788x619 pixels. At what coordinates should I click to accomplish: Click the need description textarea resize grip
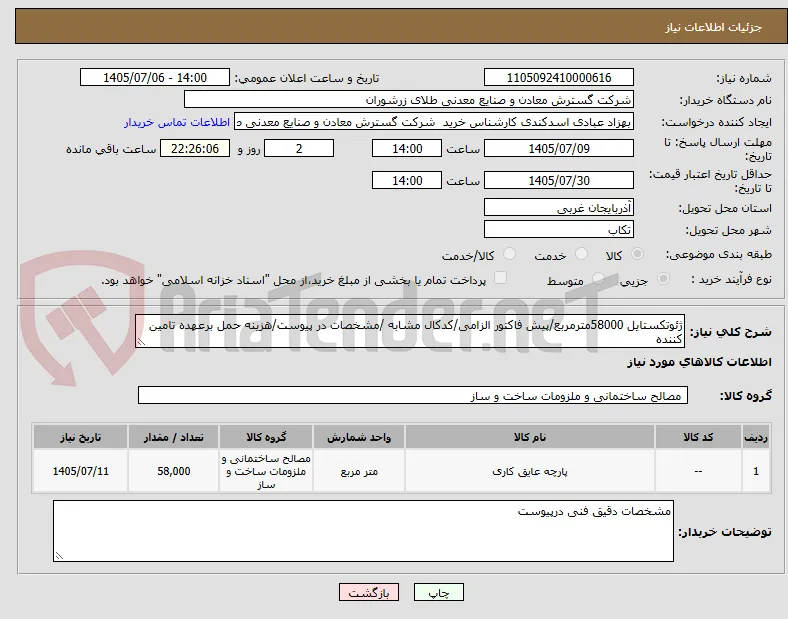coord(140,342)
